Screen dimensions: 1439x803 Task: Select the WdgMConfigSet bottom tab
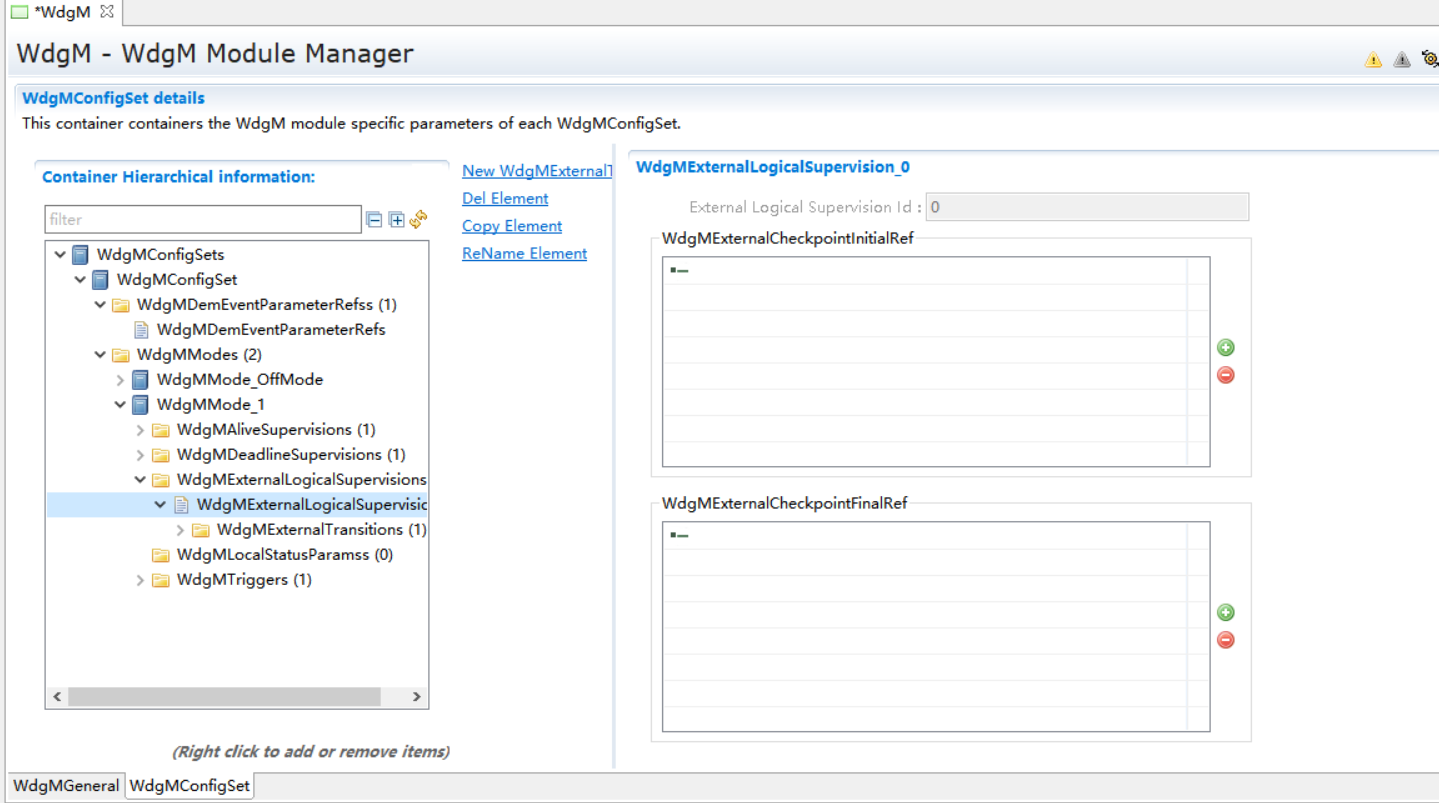pyautogui.click(x=189, y=786)
